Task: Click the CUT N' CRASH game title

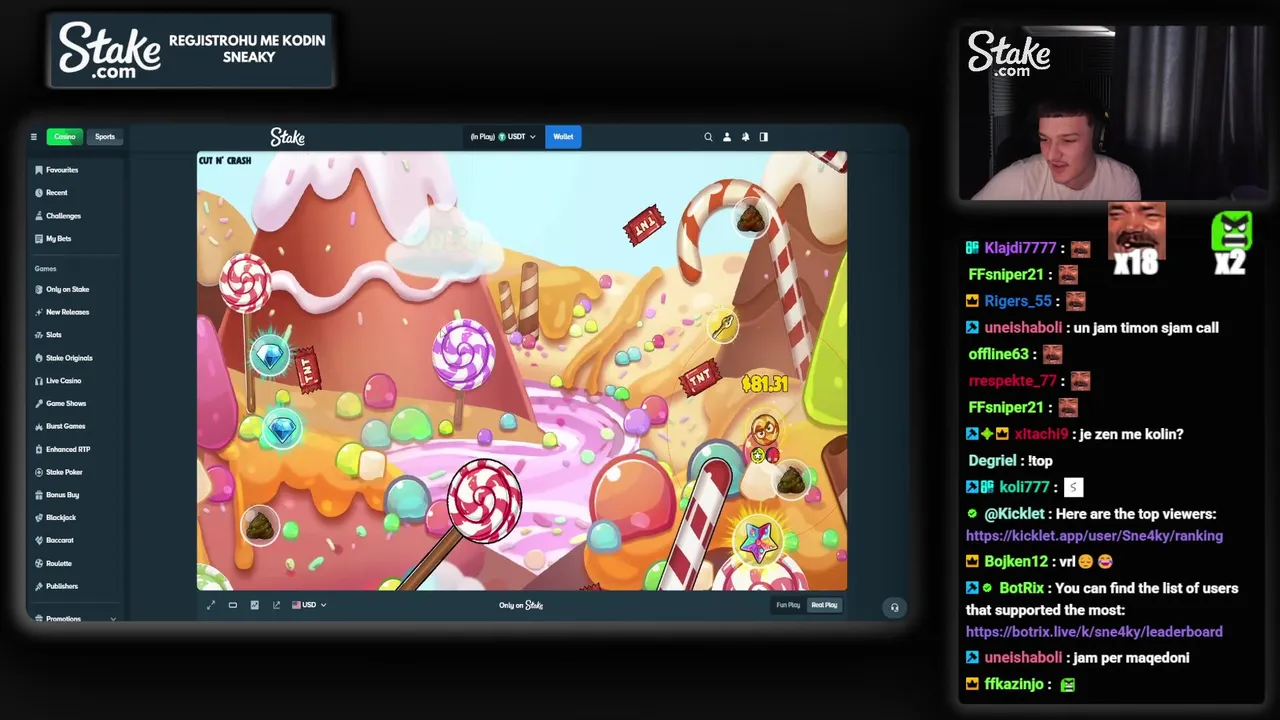Action: pos(225,161)
